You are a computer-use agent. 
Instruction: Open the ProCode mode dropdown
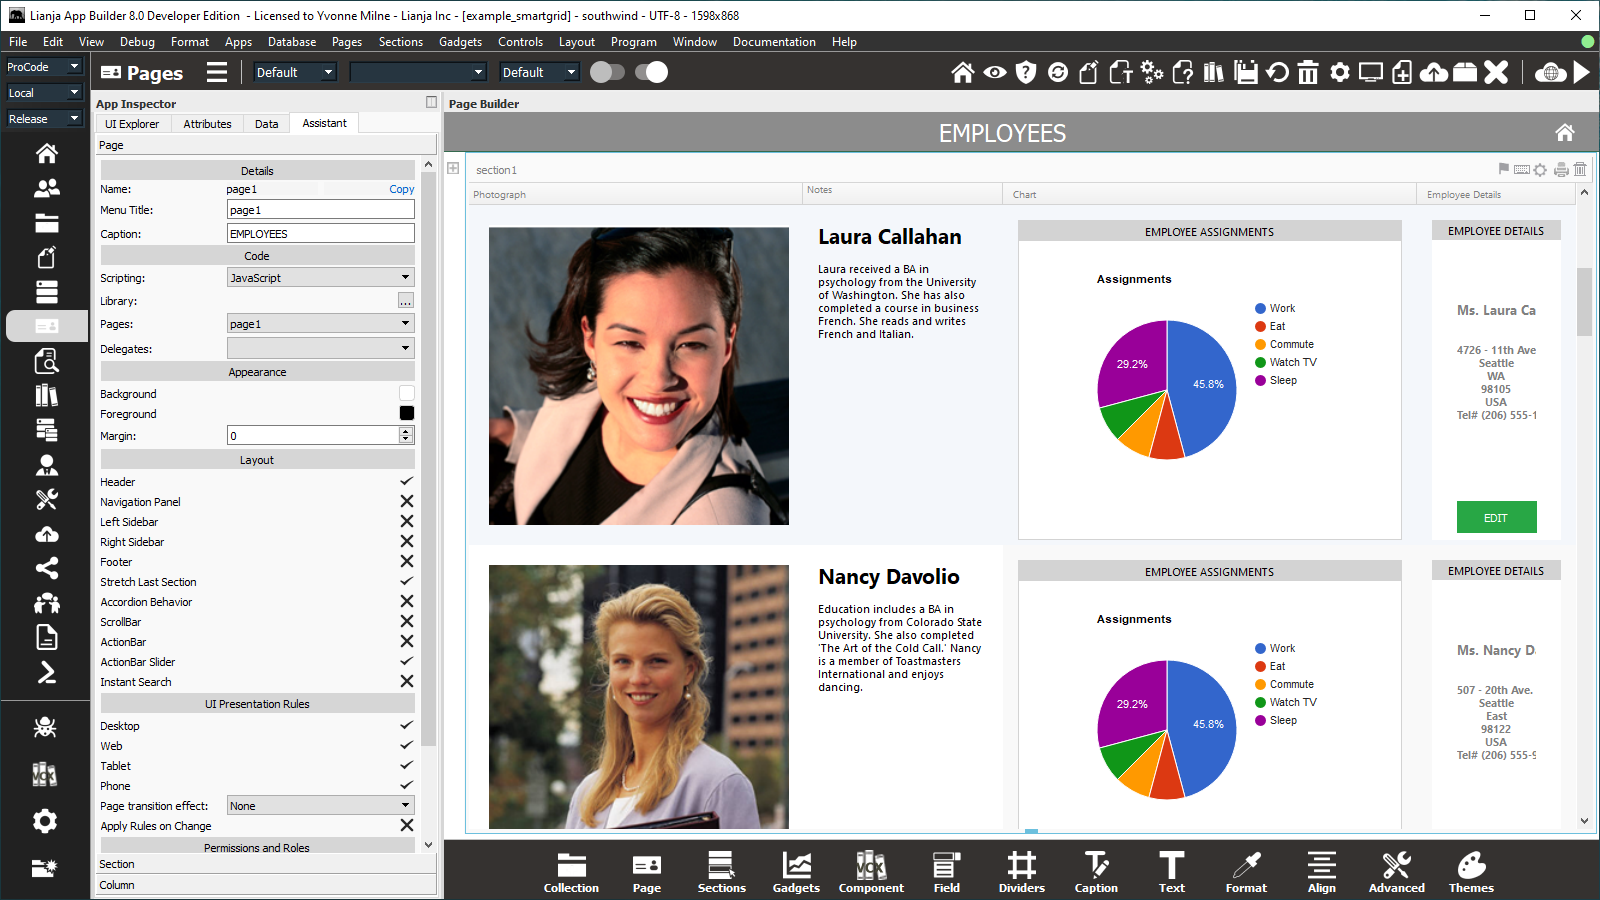[x=44, y=67]
